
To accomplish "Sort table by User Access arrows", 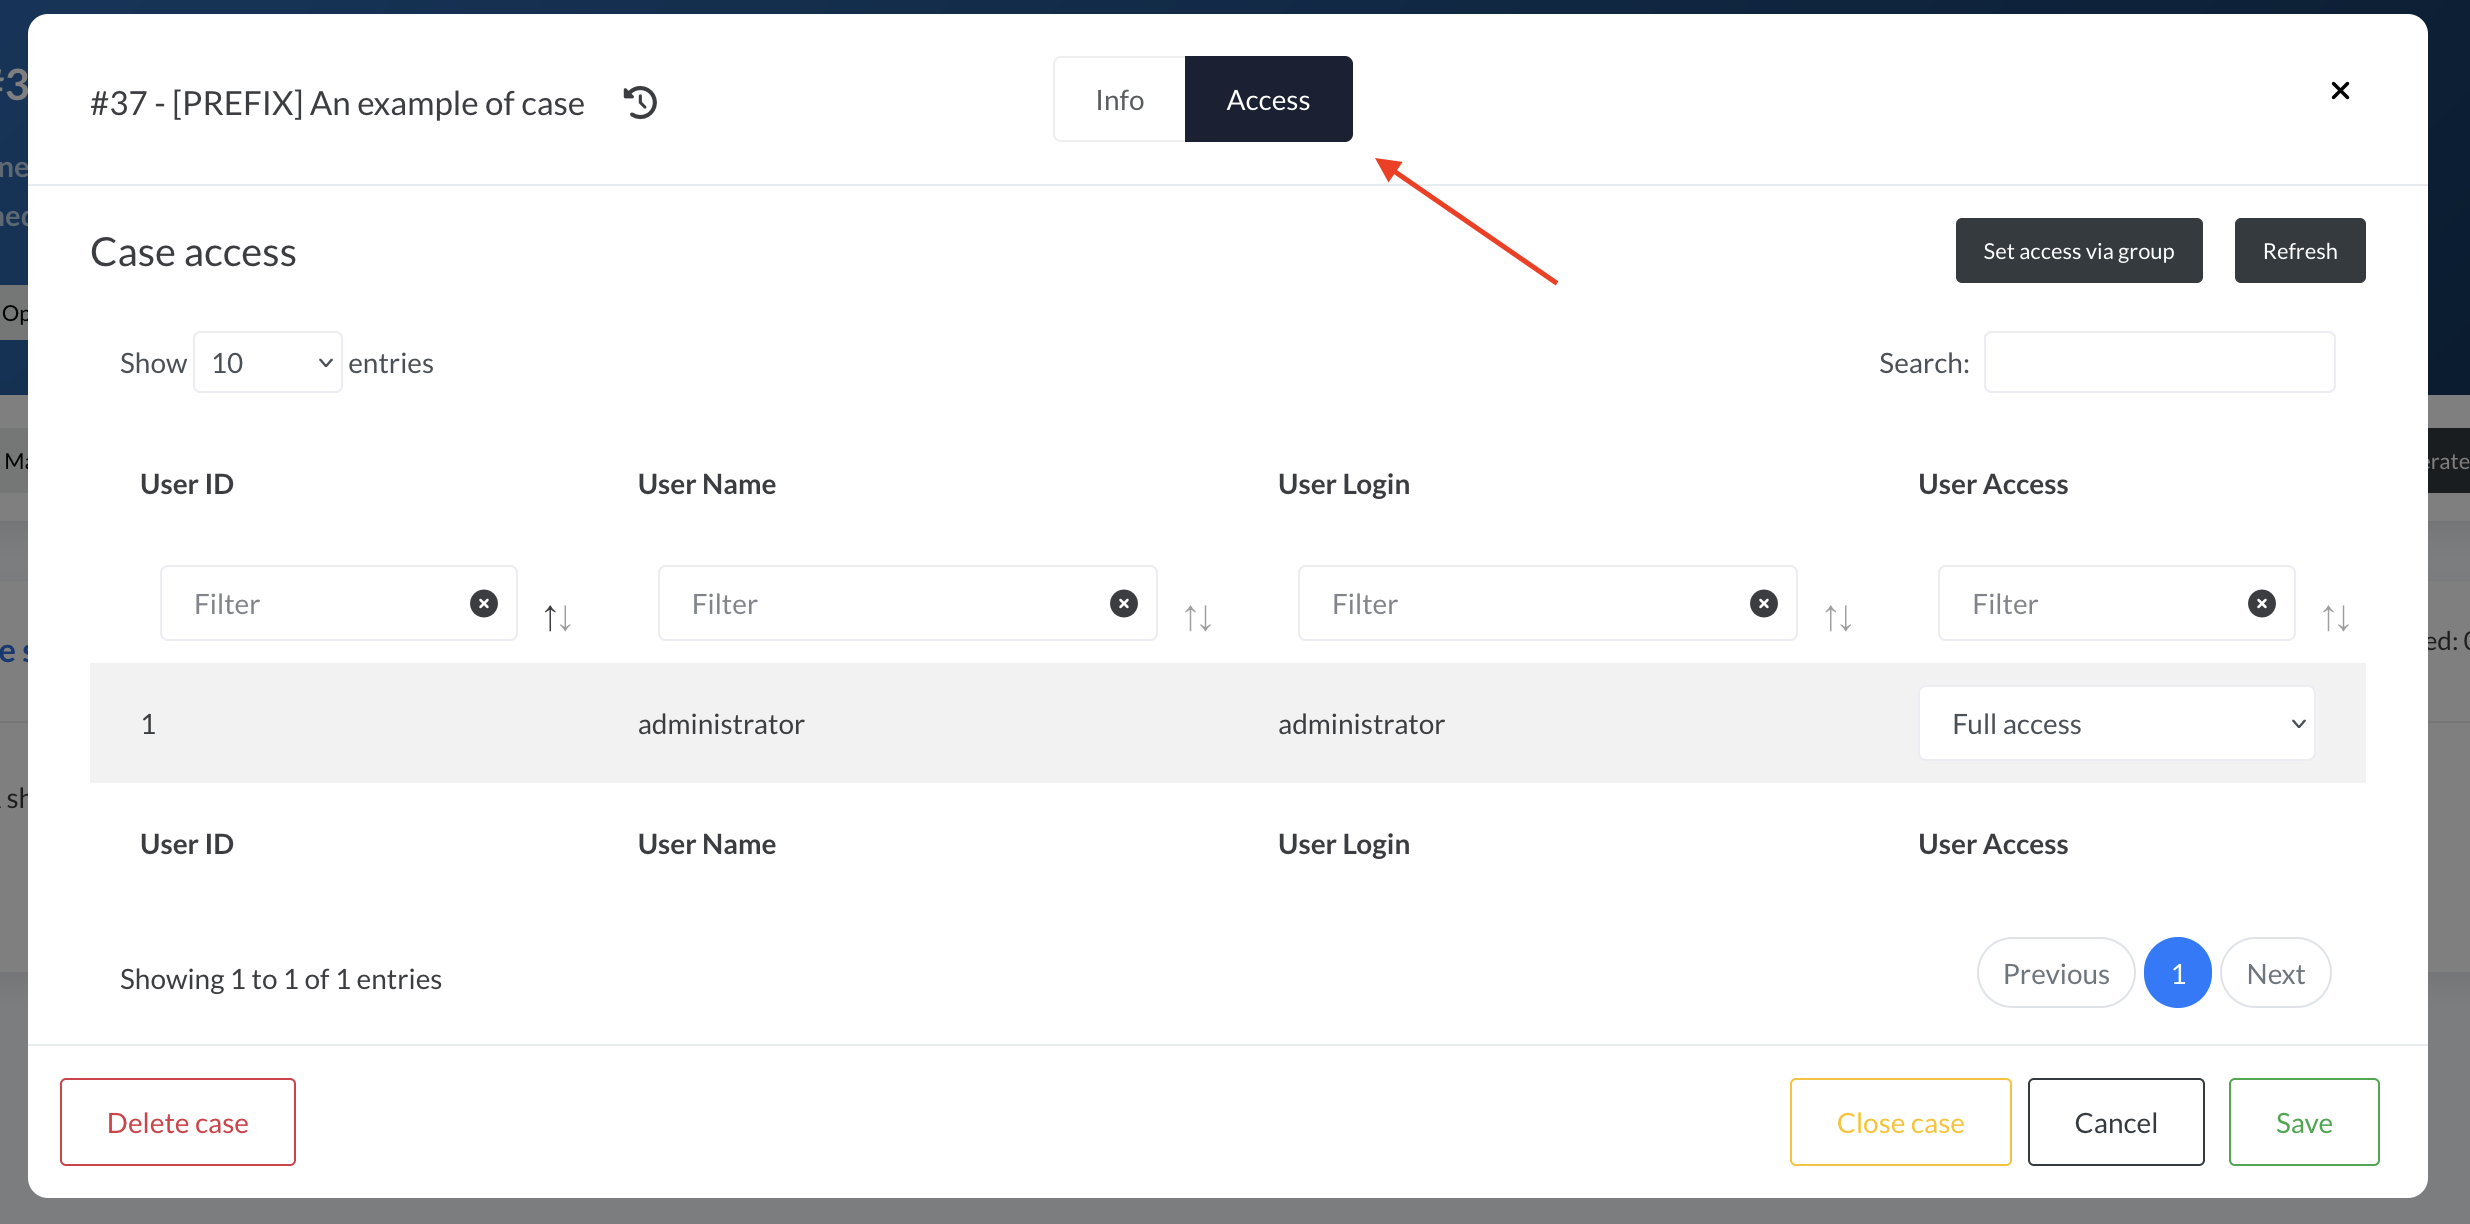I will [x=2336, y=617].
